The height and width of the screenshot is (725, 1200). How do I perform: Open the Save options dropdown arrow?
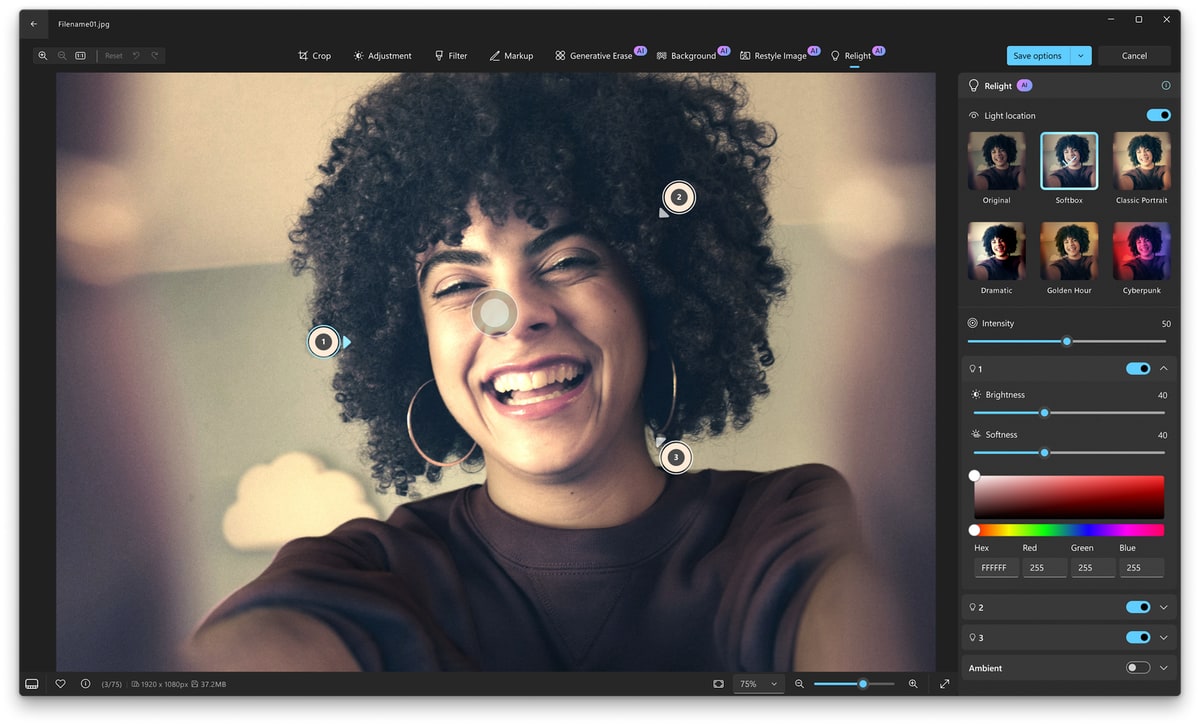coord(1081,56)
